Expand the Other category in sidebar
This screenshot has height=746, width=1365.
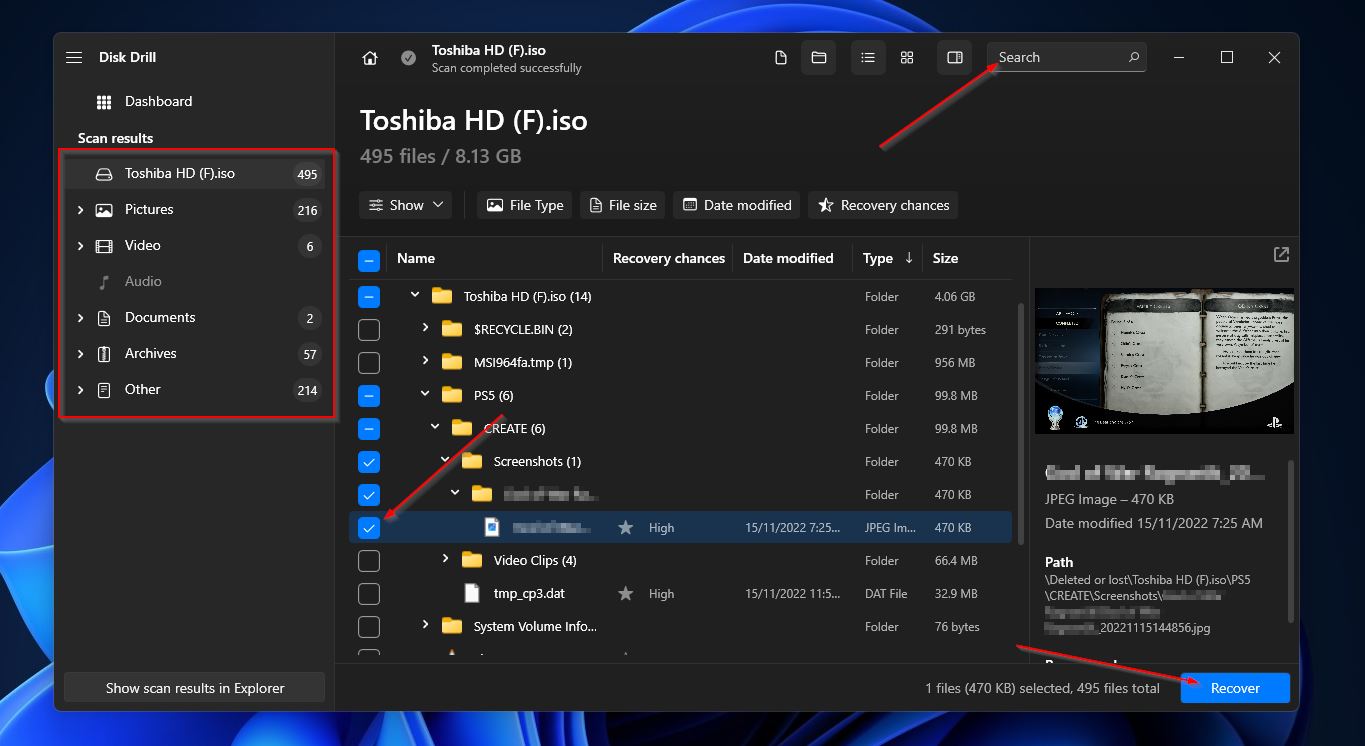(x=80, y=390)
